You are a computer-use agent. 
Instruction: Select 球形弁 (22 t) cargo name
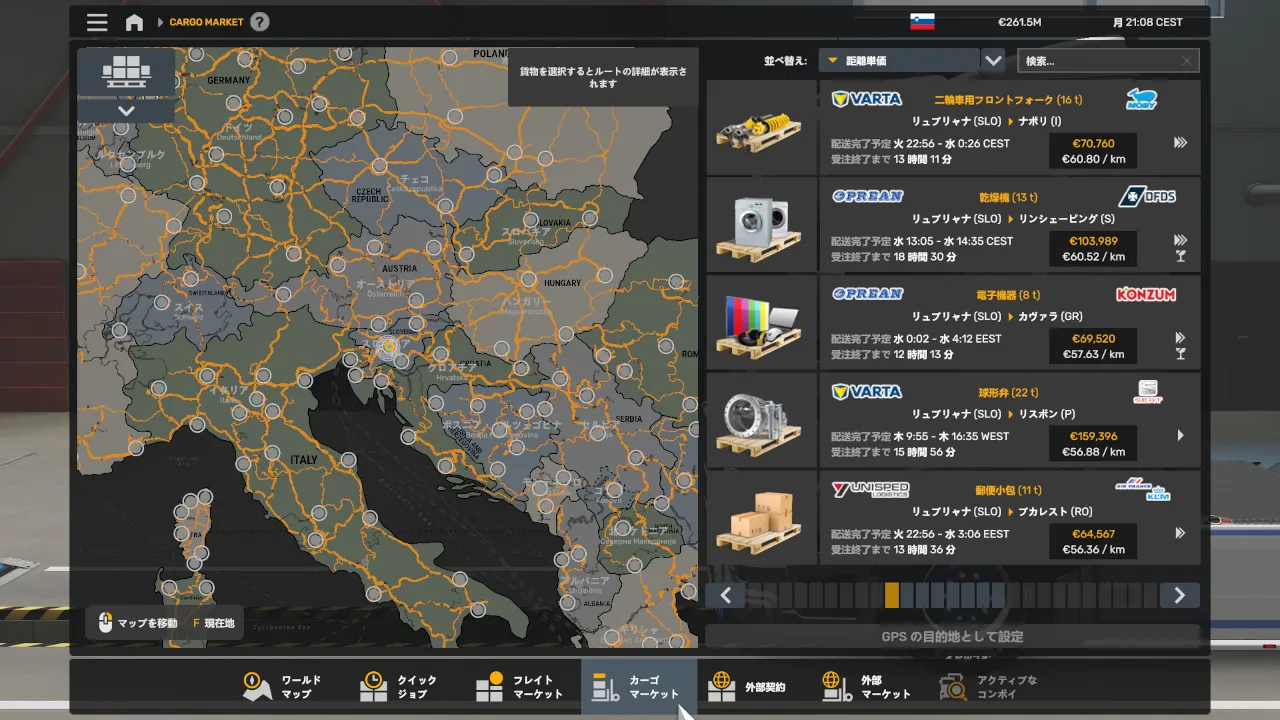pos(1008,393)
